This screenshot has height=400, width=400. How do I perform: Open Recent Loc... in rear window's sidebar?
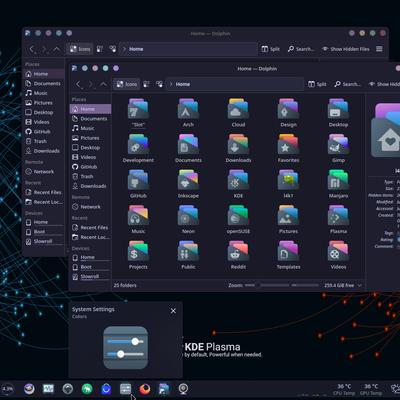(44, 202)
